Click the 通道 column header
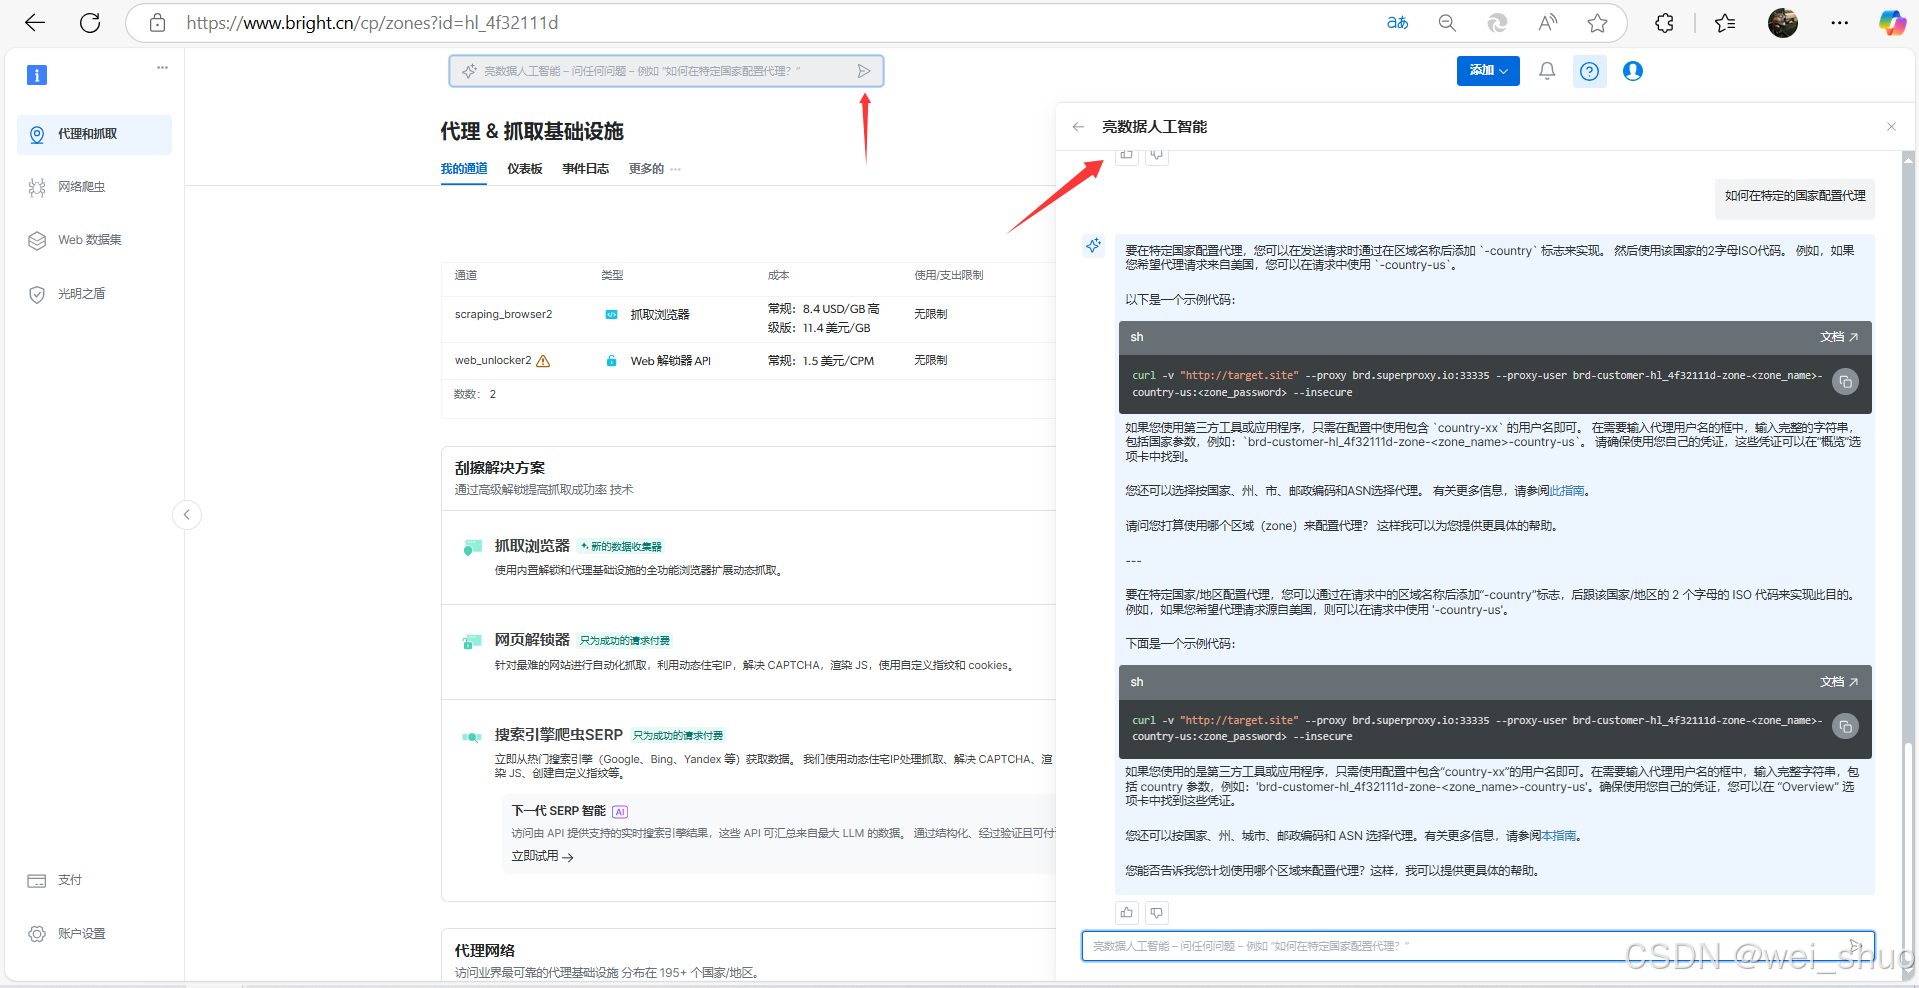 pos(466,275)
